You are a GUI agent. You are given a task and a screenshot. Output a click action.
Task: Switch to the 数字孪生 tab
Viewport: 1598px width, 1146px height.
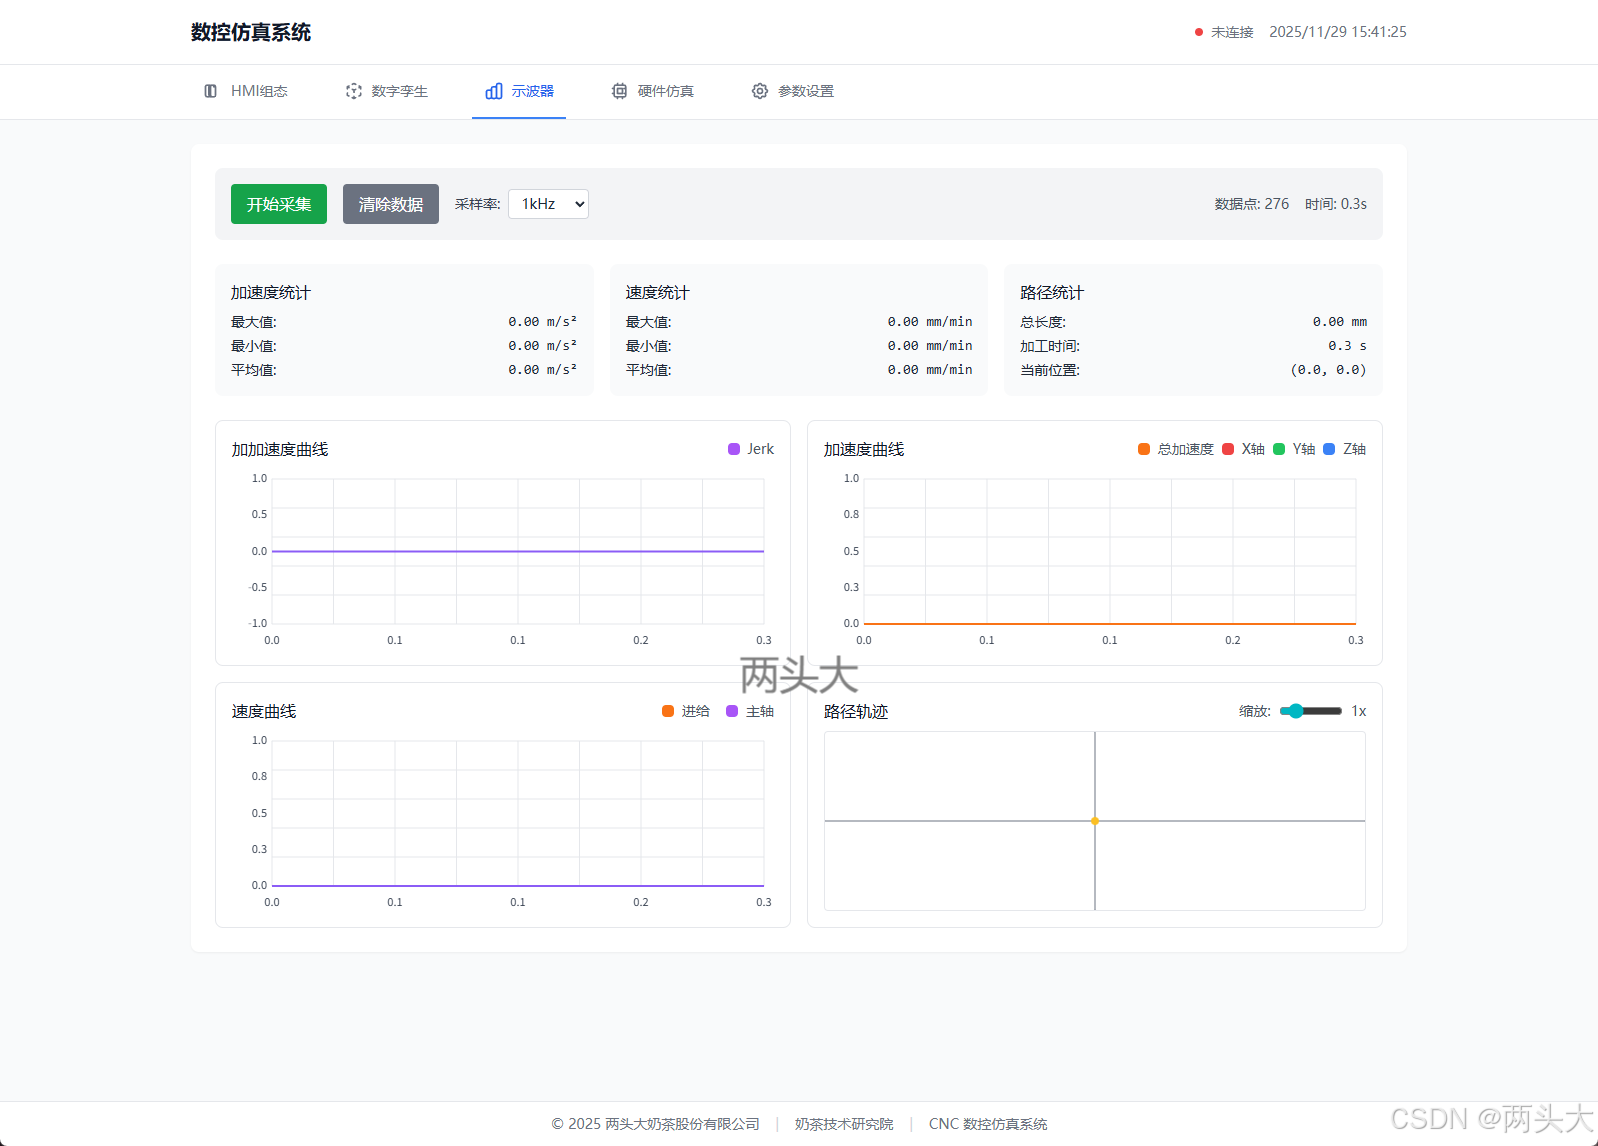pos(387,91)
